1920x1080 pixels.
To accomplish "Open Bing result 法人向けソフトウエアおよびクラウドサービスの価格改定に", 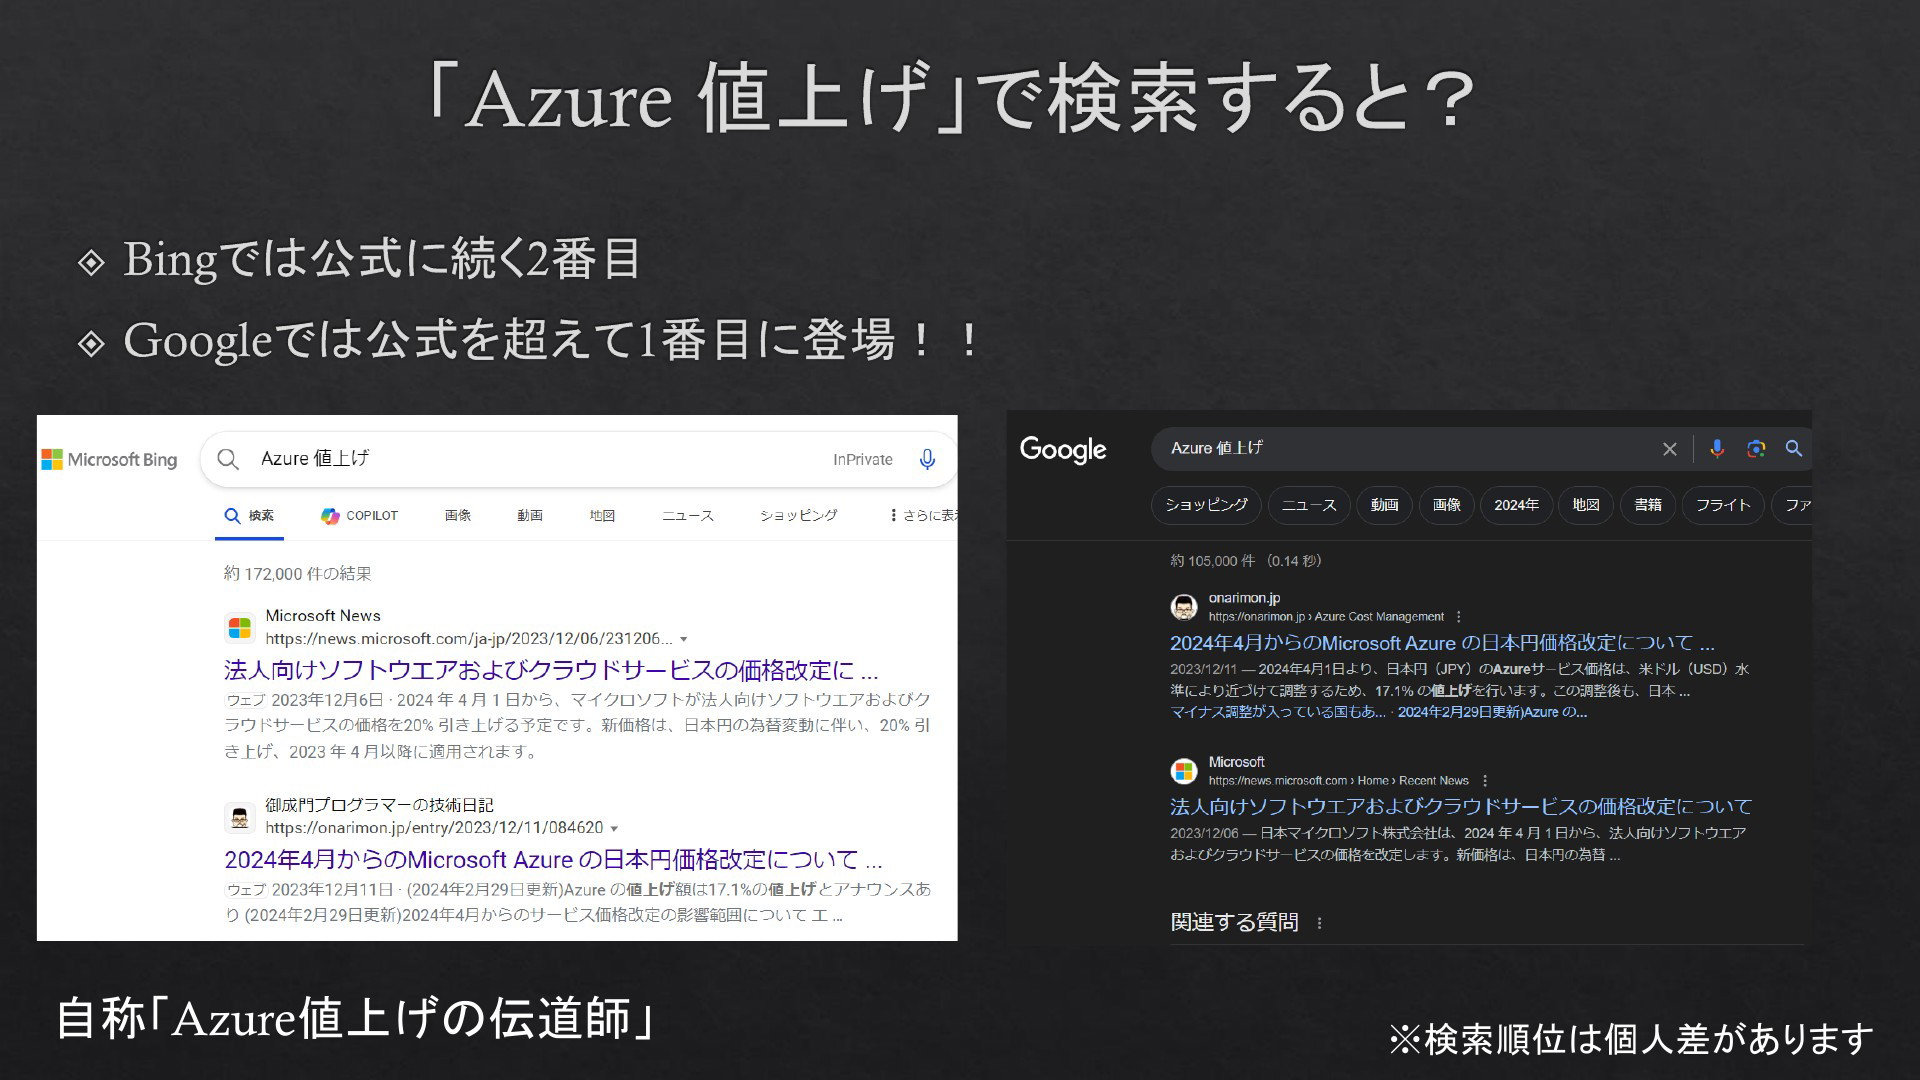I will pos(551,670).
